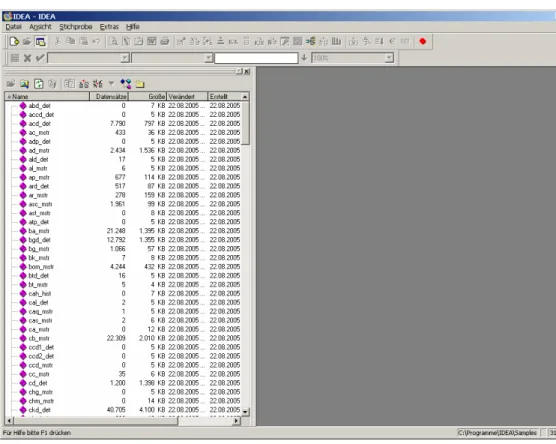
Task: Click the printer icon
Action: click(165, 41)
